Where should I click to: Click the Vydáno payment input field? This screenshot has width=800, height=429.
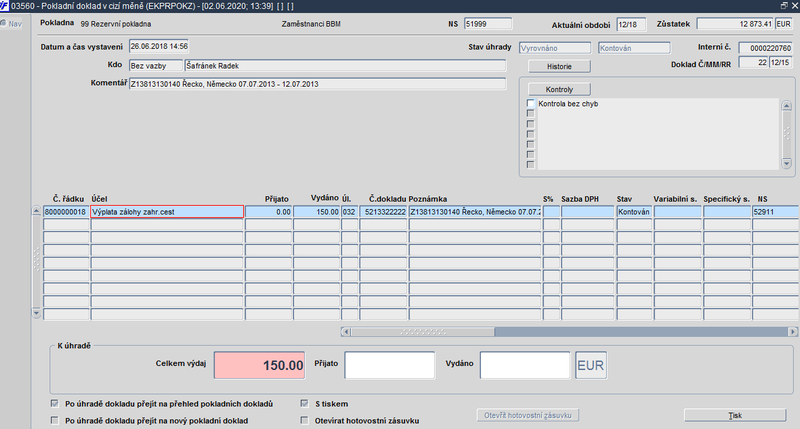tap(525, 365)
